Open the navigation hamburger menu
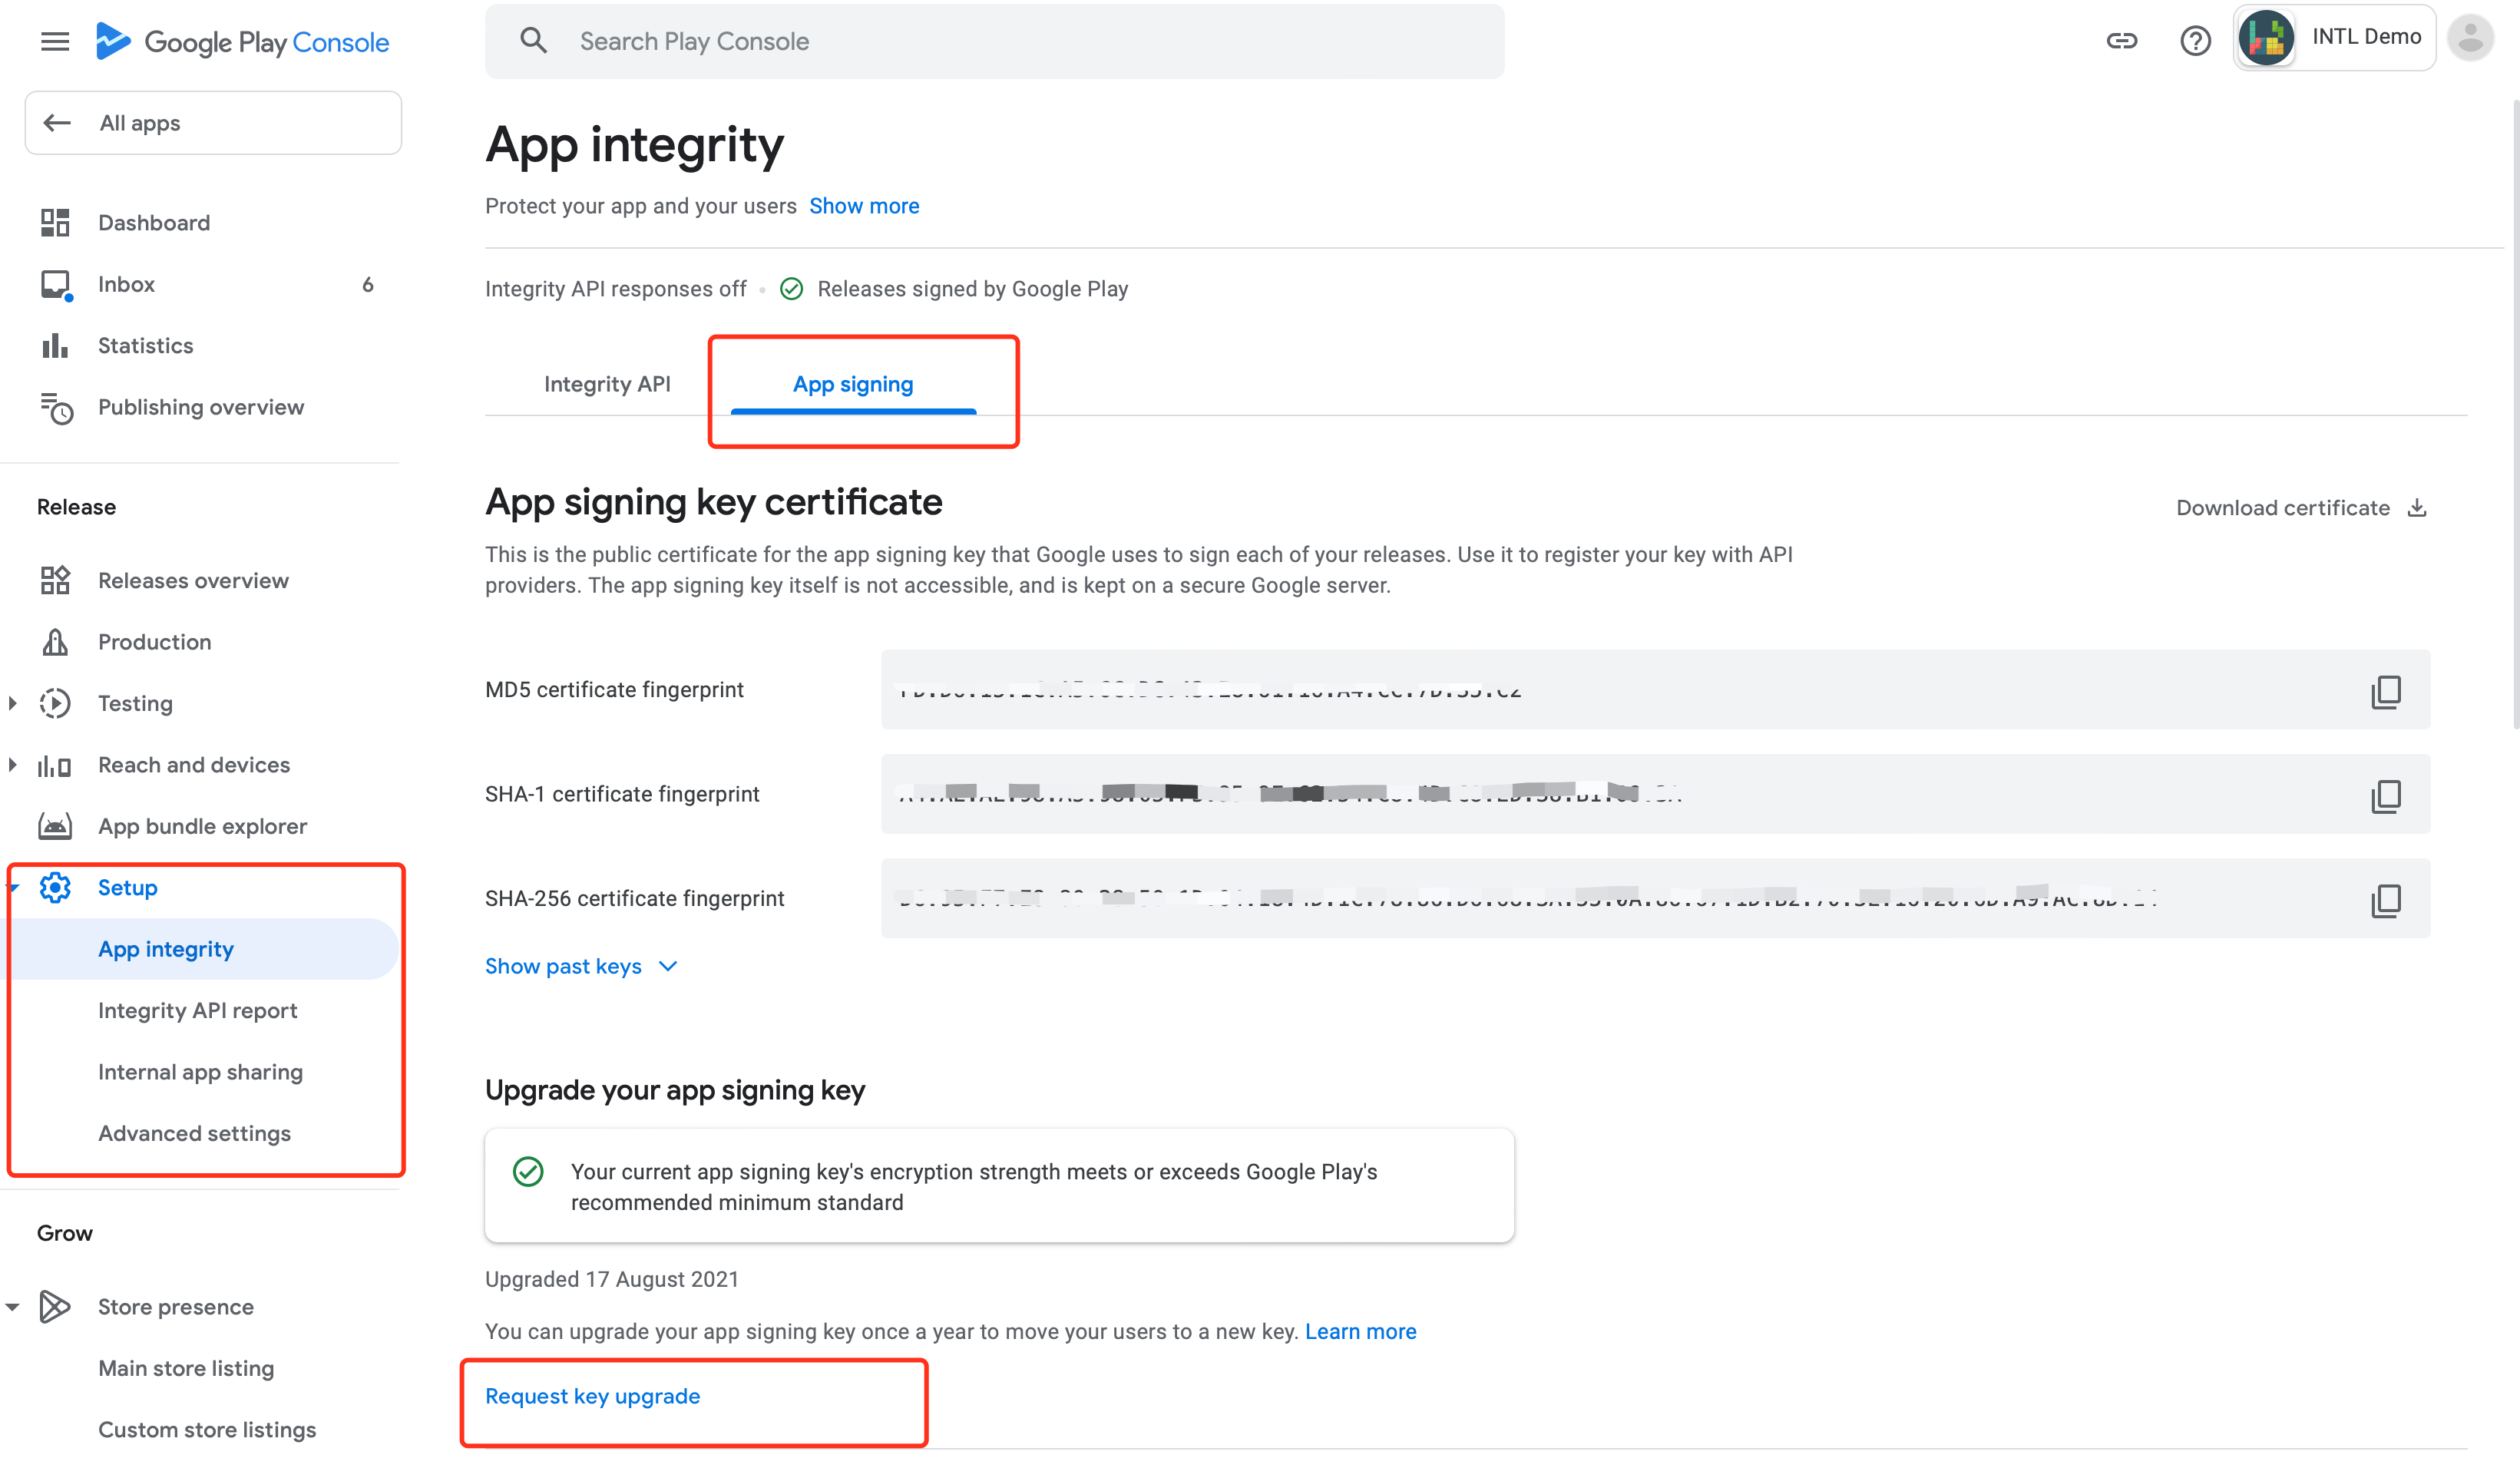The height and width of the screenshot is (1468, 2520). [x=55, y=41]
